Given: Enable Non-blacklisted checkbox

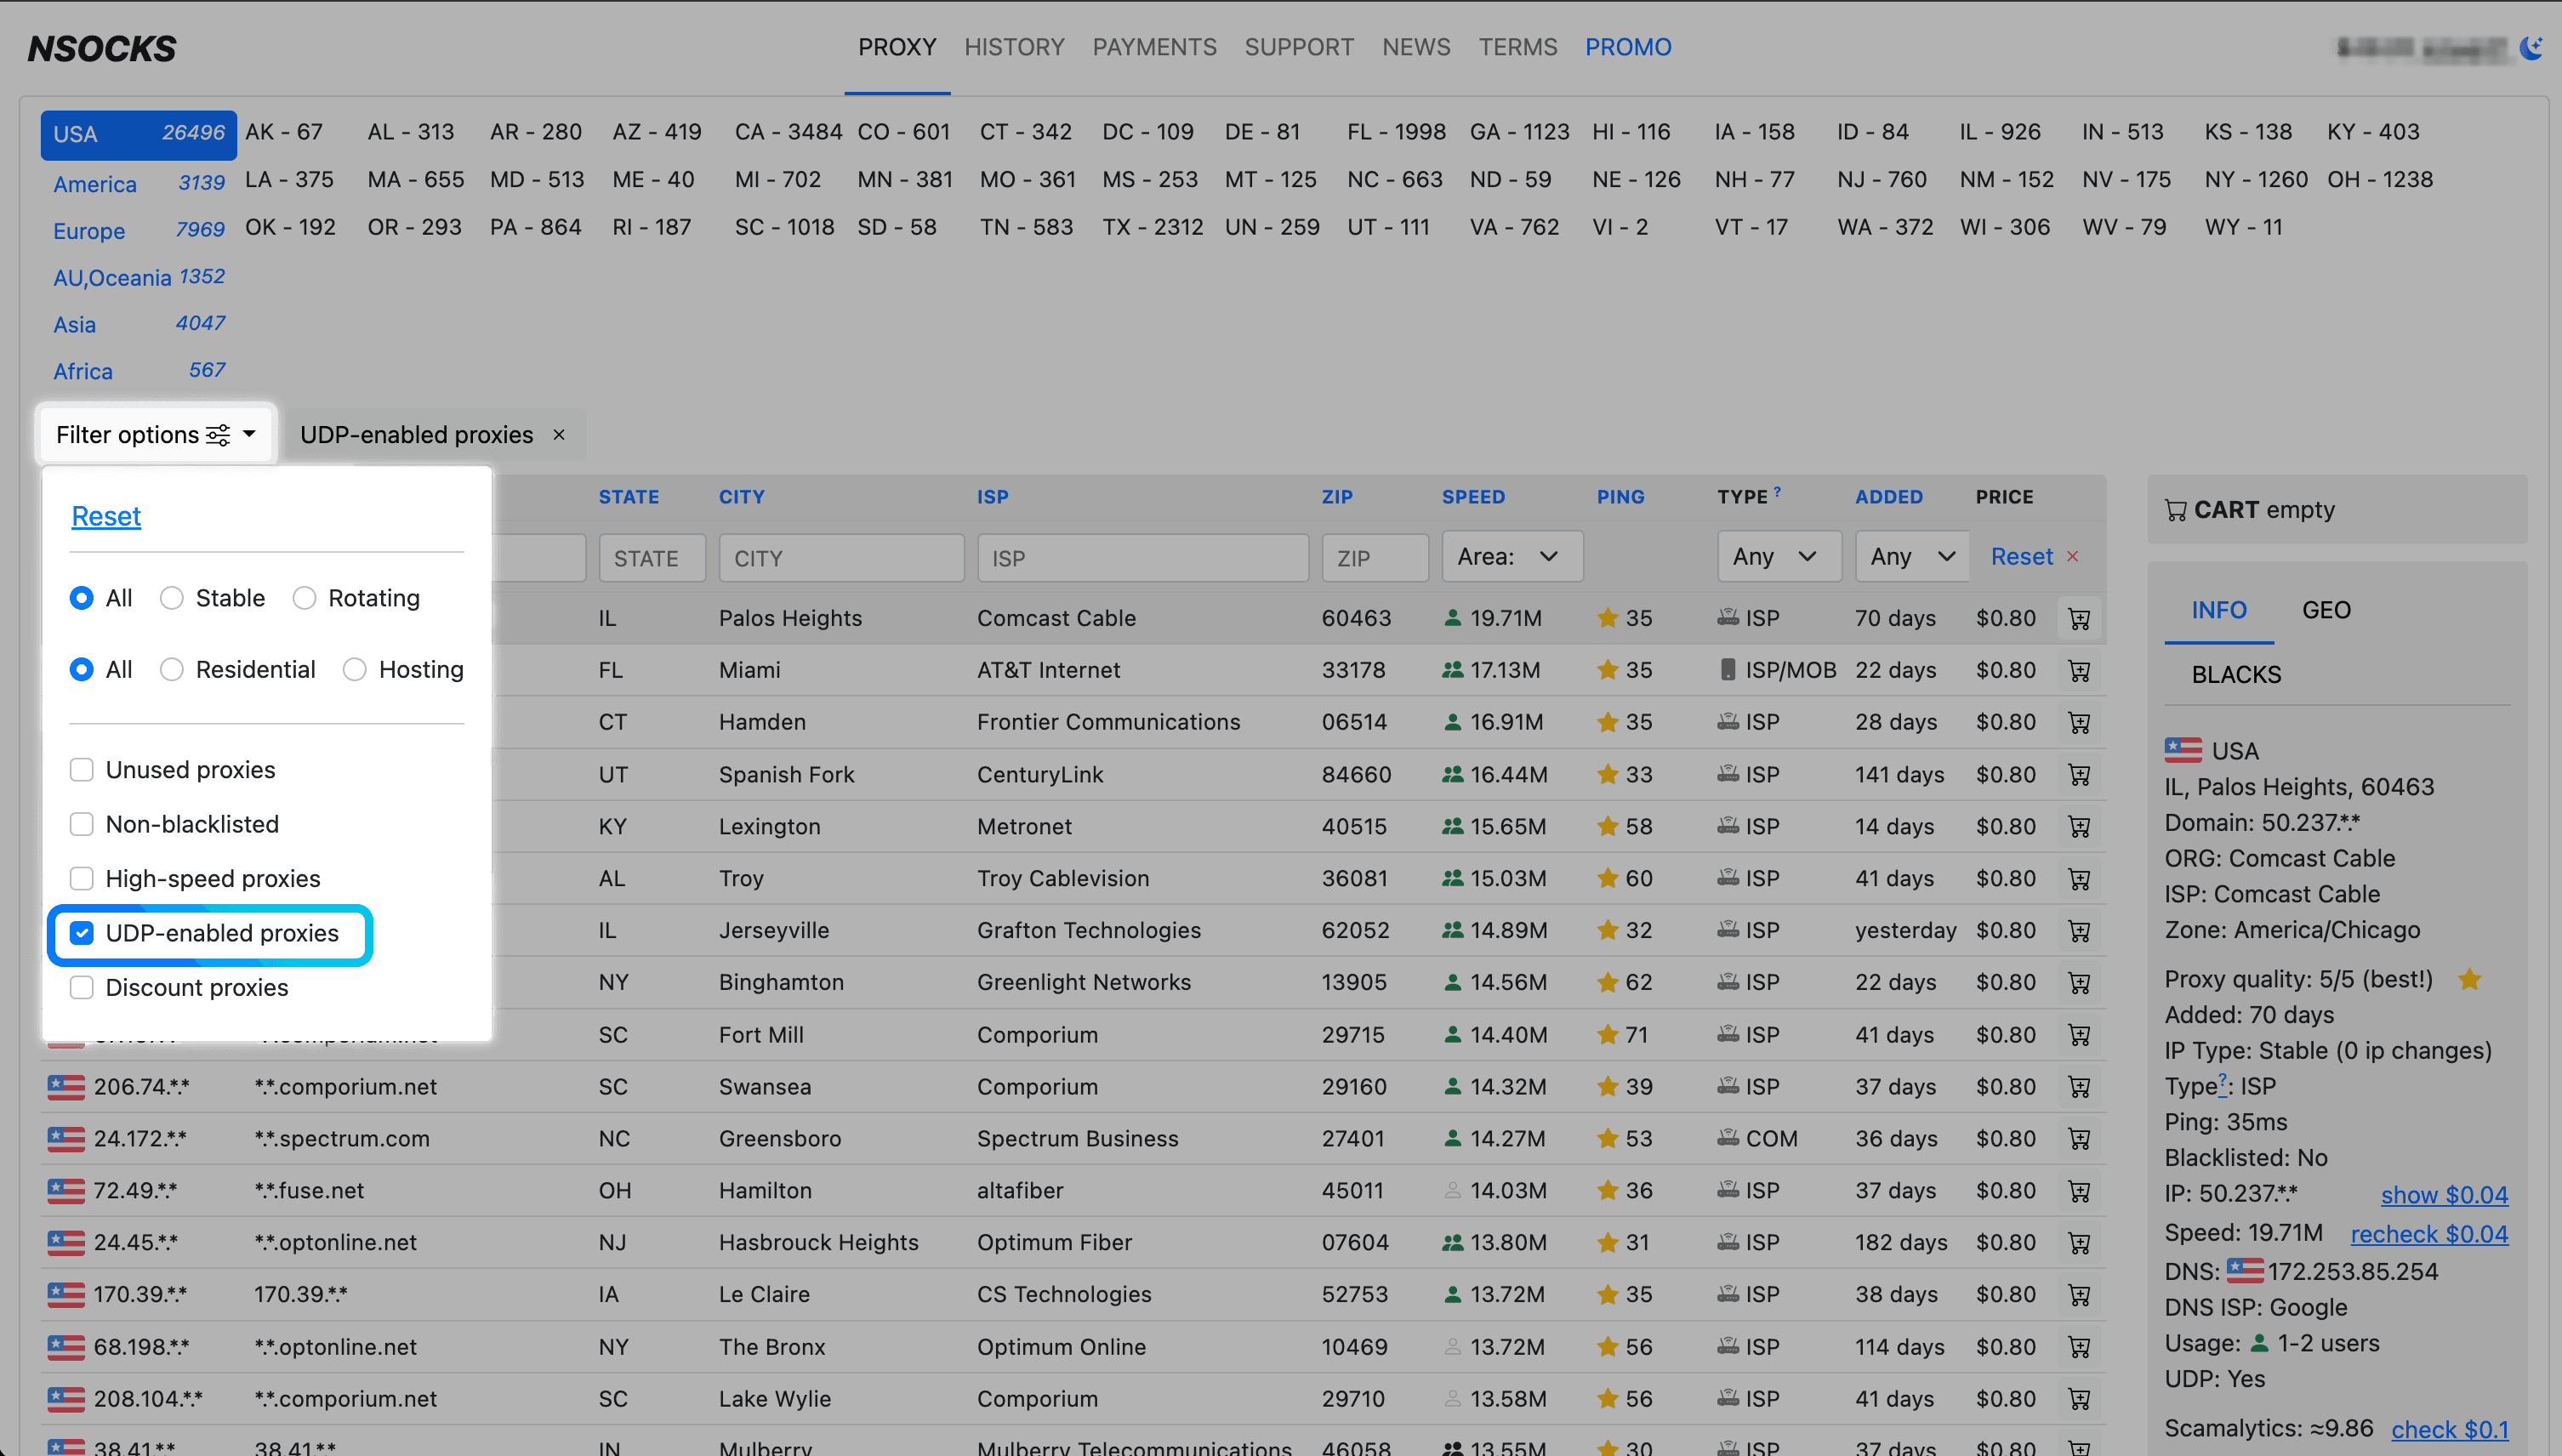Looking at the screenshot, I should click(82, 824).
